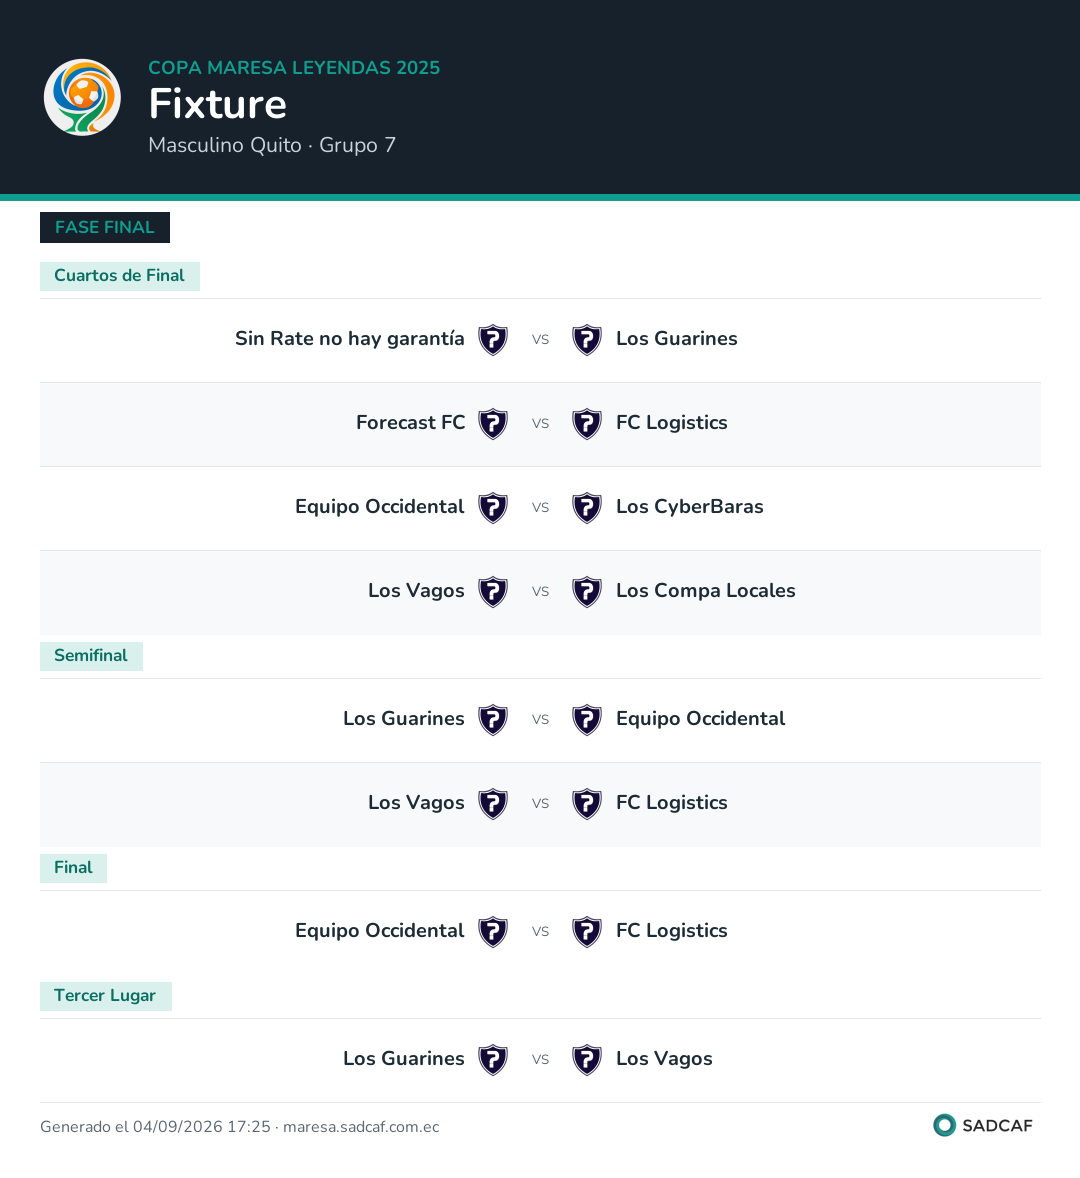Viewport: 1080px width, 1178px height.
Task: Click Forecast FC shield badge
Action: coord(493,424)
